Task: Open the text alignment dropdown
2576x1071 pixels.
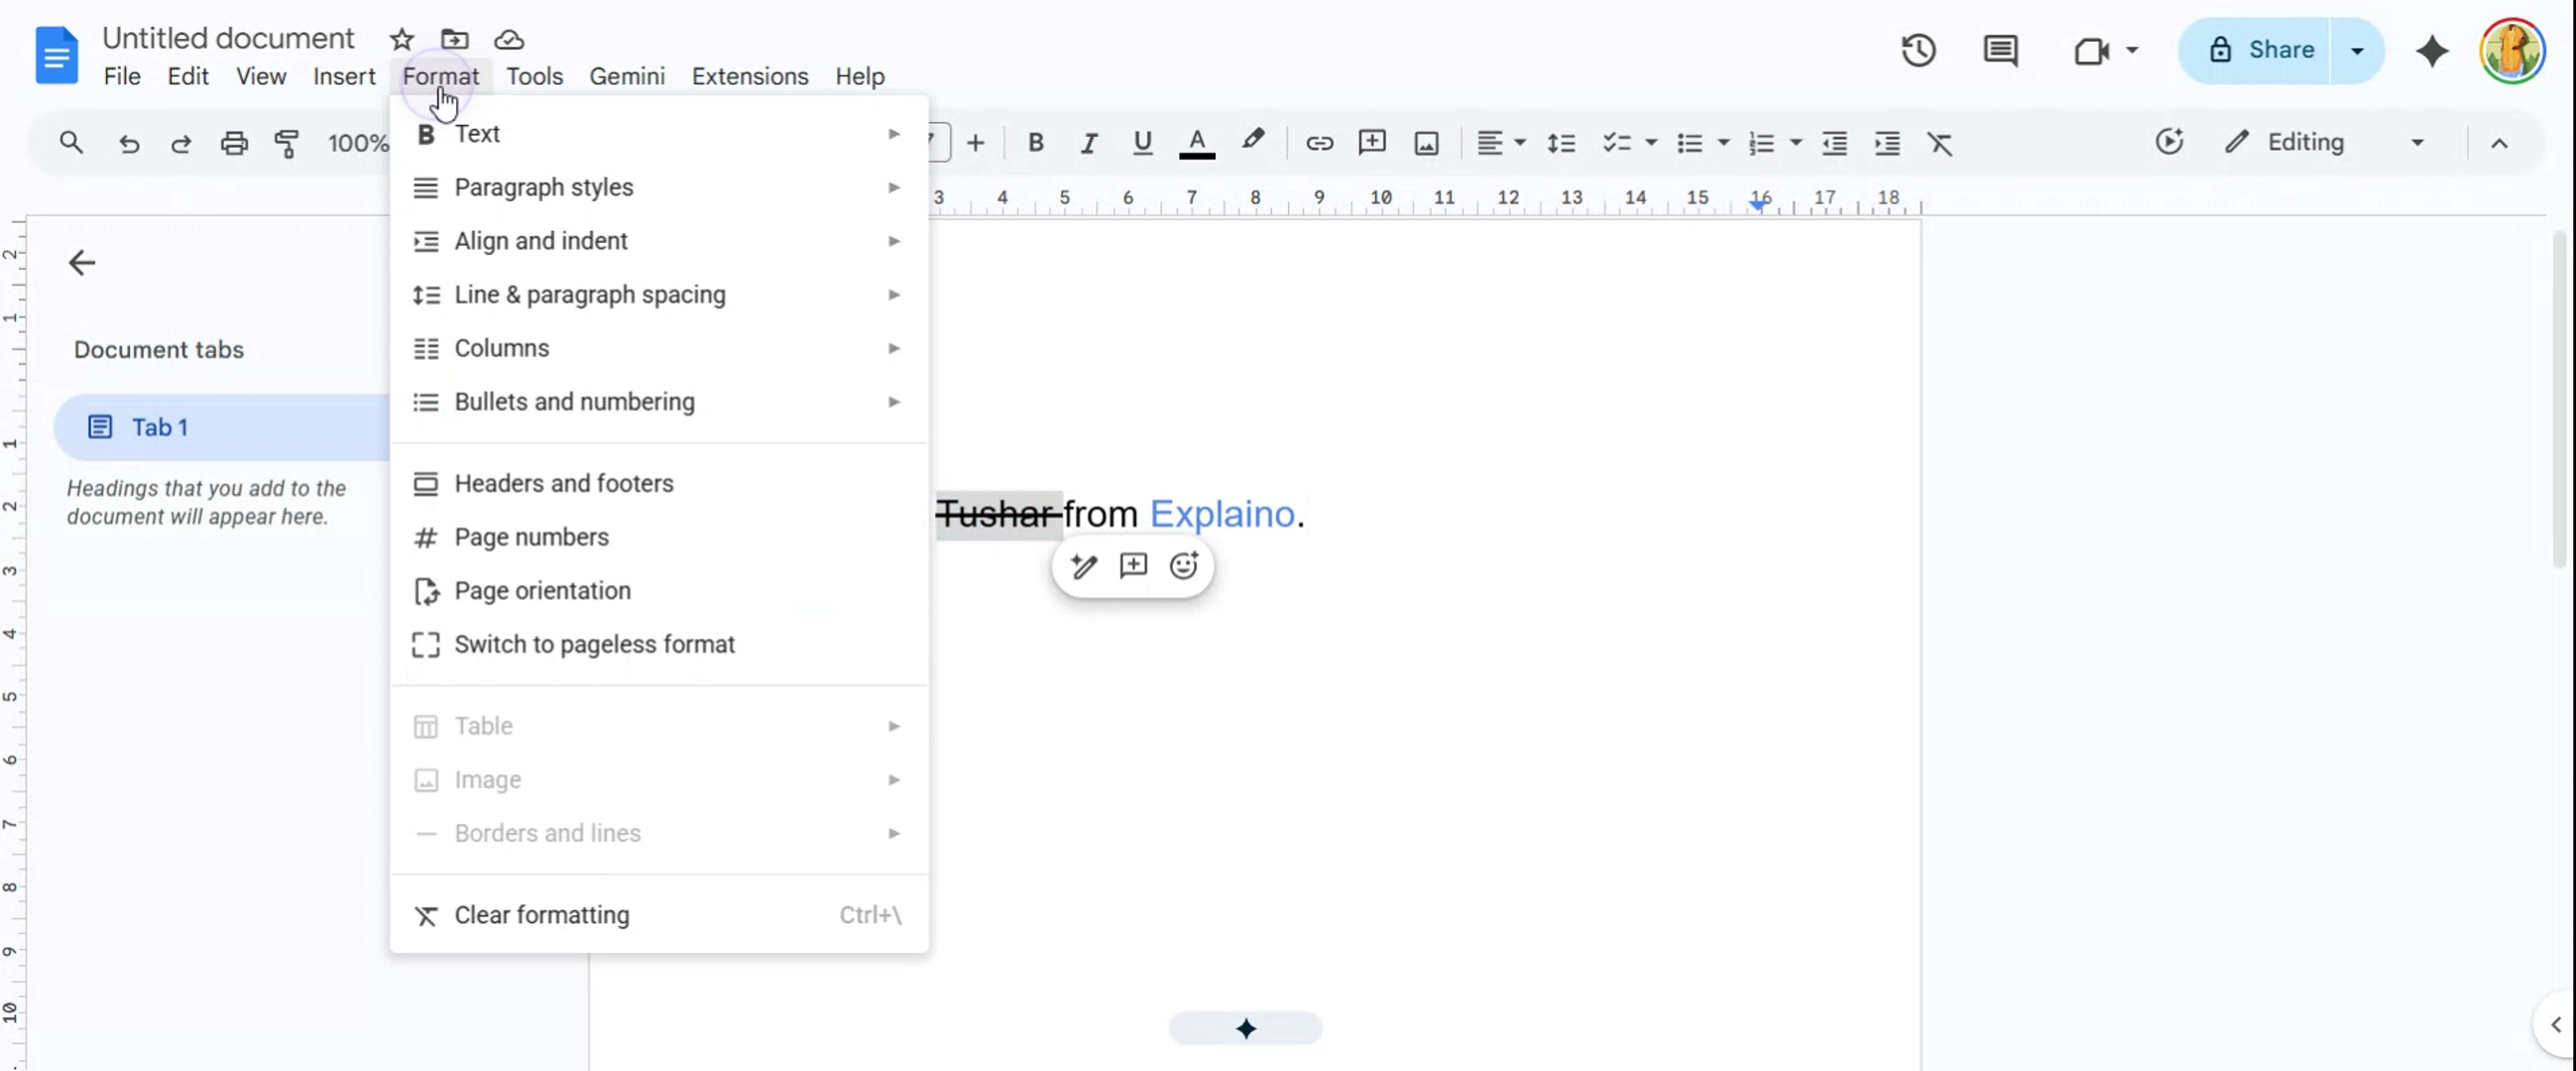Action: point(1501,143)
